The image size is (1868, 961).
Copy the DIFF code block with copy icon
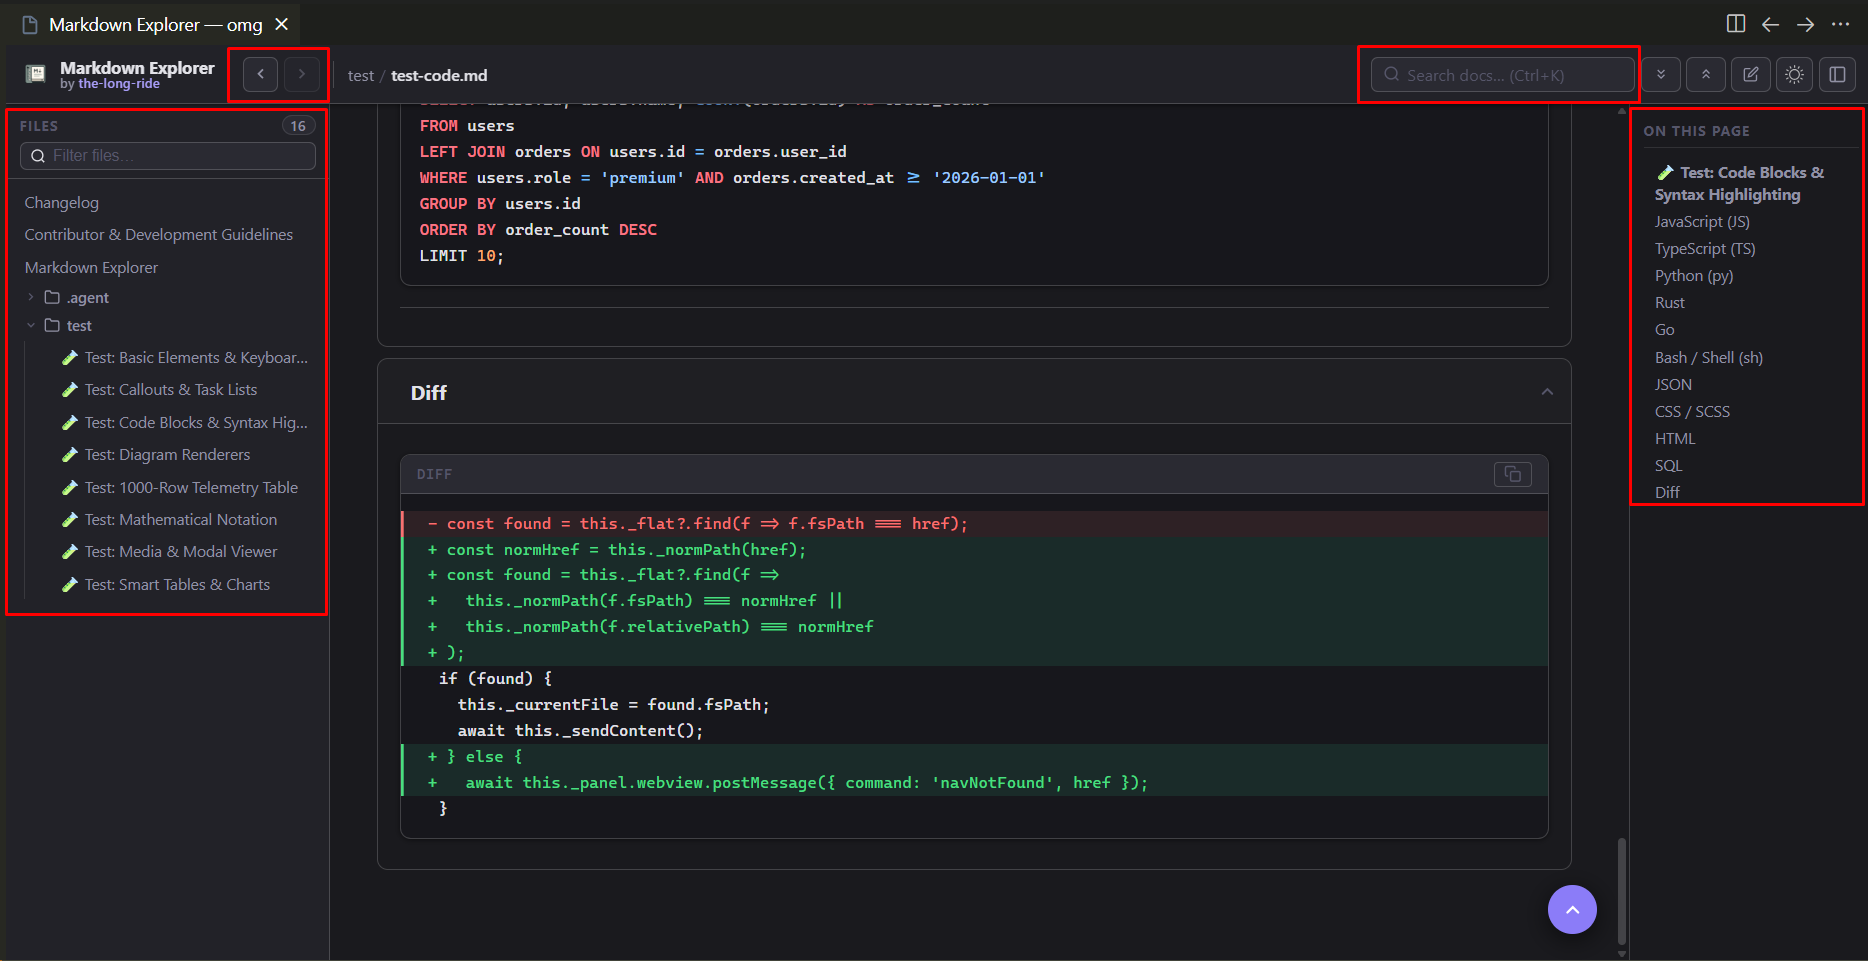[1513, 474]
